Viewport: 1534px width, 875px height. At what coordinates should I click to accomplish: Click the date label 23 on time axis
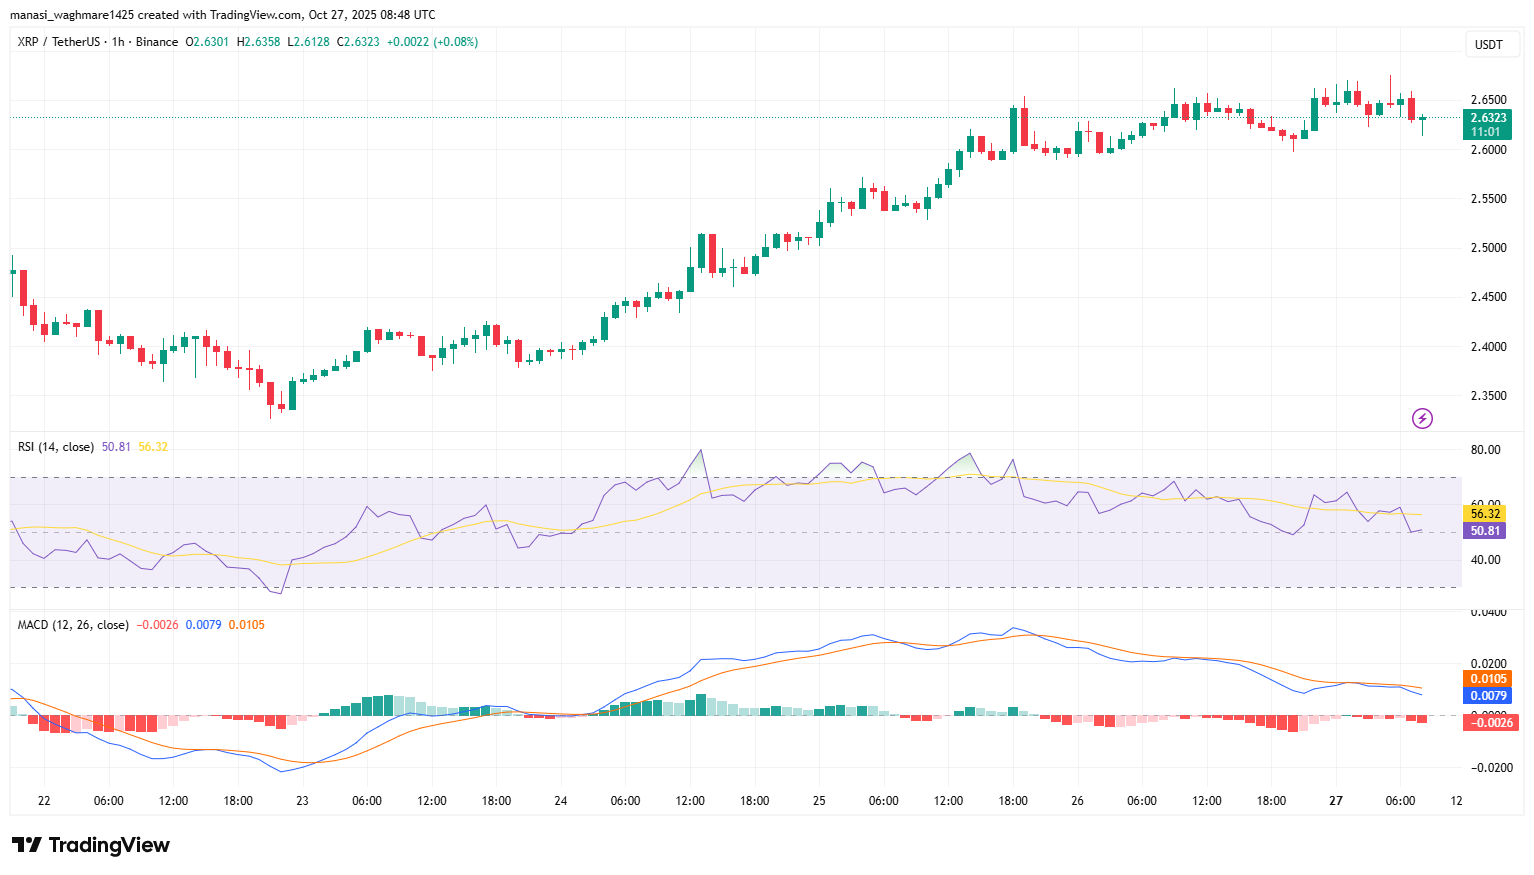(x=302, y=801)
